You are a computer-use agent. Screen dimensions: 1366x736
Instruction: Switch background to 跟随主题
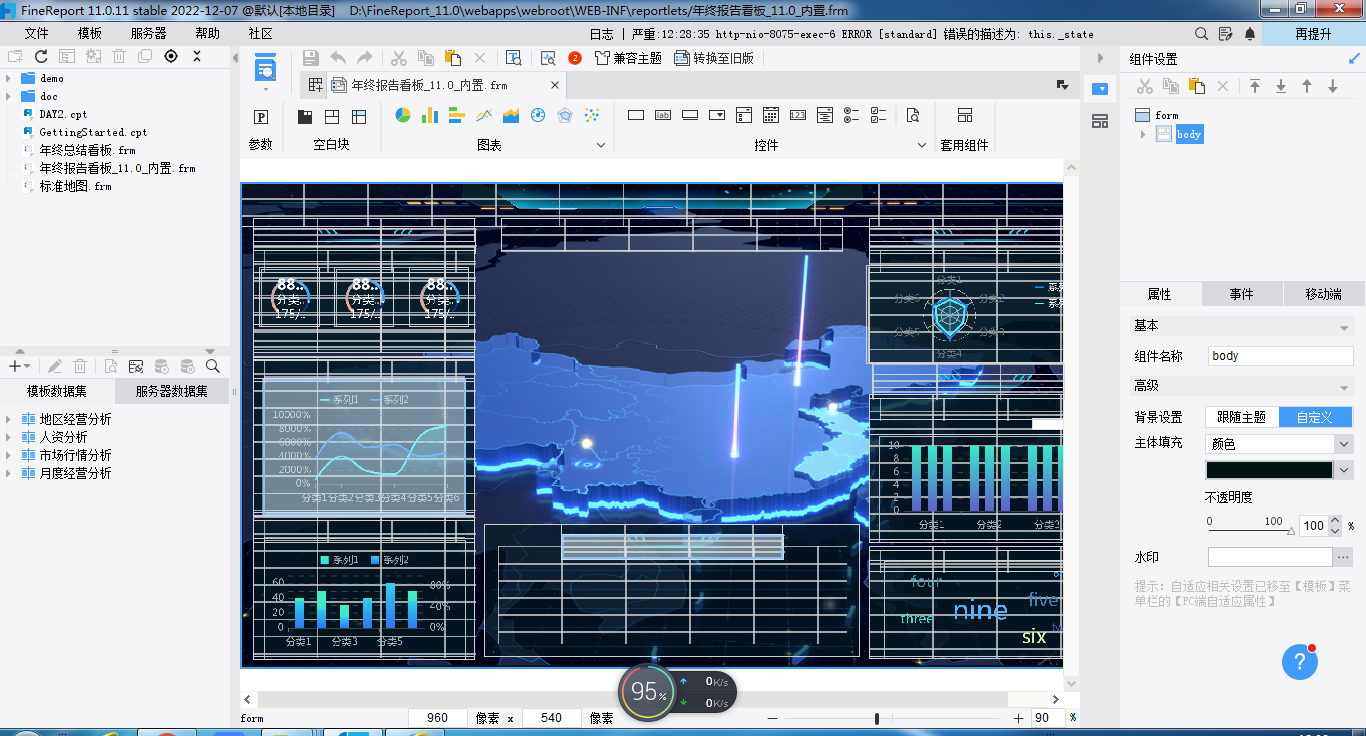1241,417
